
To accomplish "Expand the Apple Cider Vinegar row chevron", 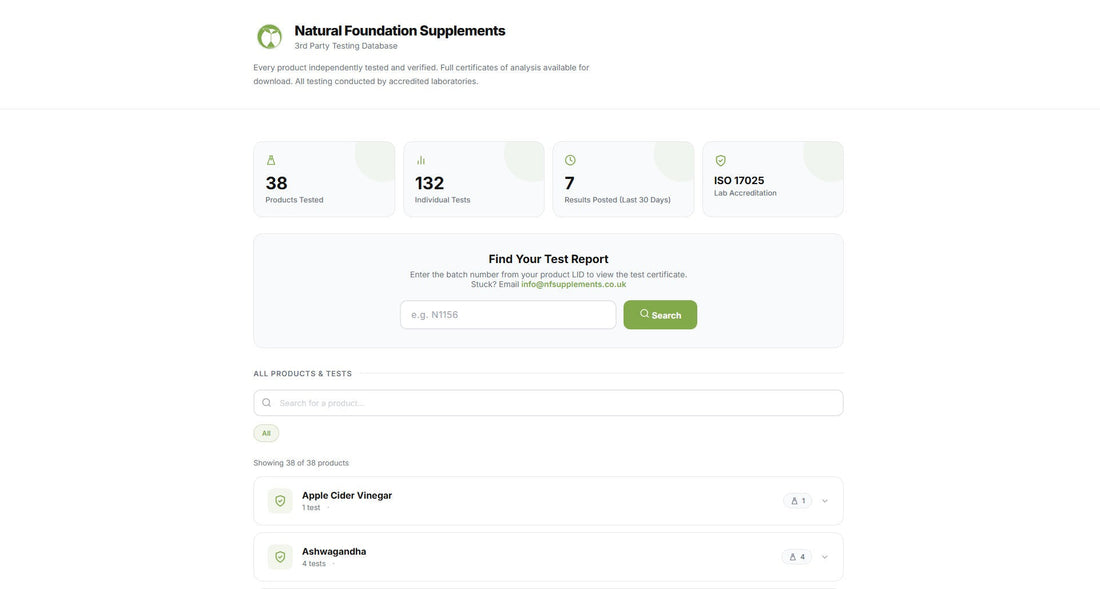I will click(x=825, y=501).
